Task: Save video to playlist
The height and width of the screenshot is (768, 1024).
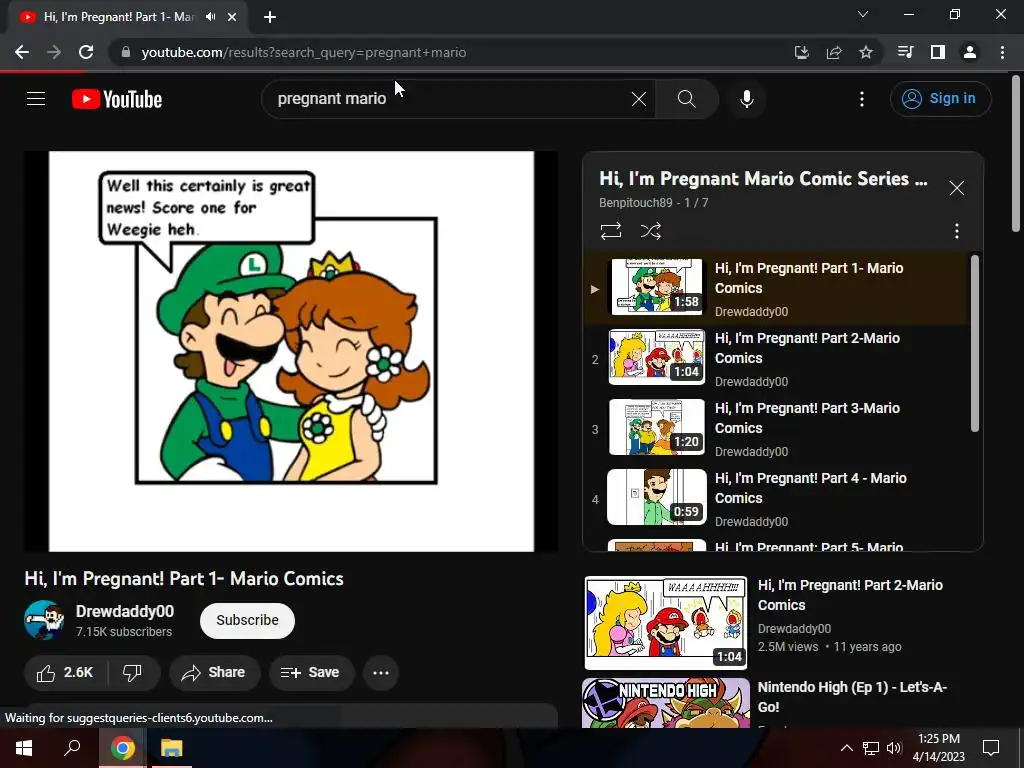Action: tap(311, 673)
